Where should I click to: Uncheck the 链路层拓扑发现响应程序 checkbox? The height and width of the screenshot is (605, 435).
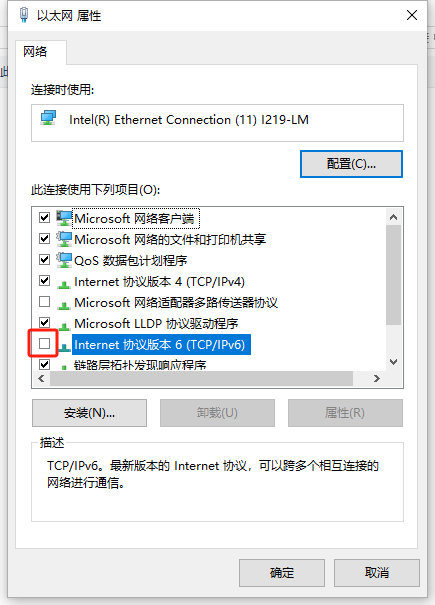click(44, 364)
